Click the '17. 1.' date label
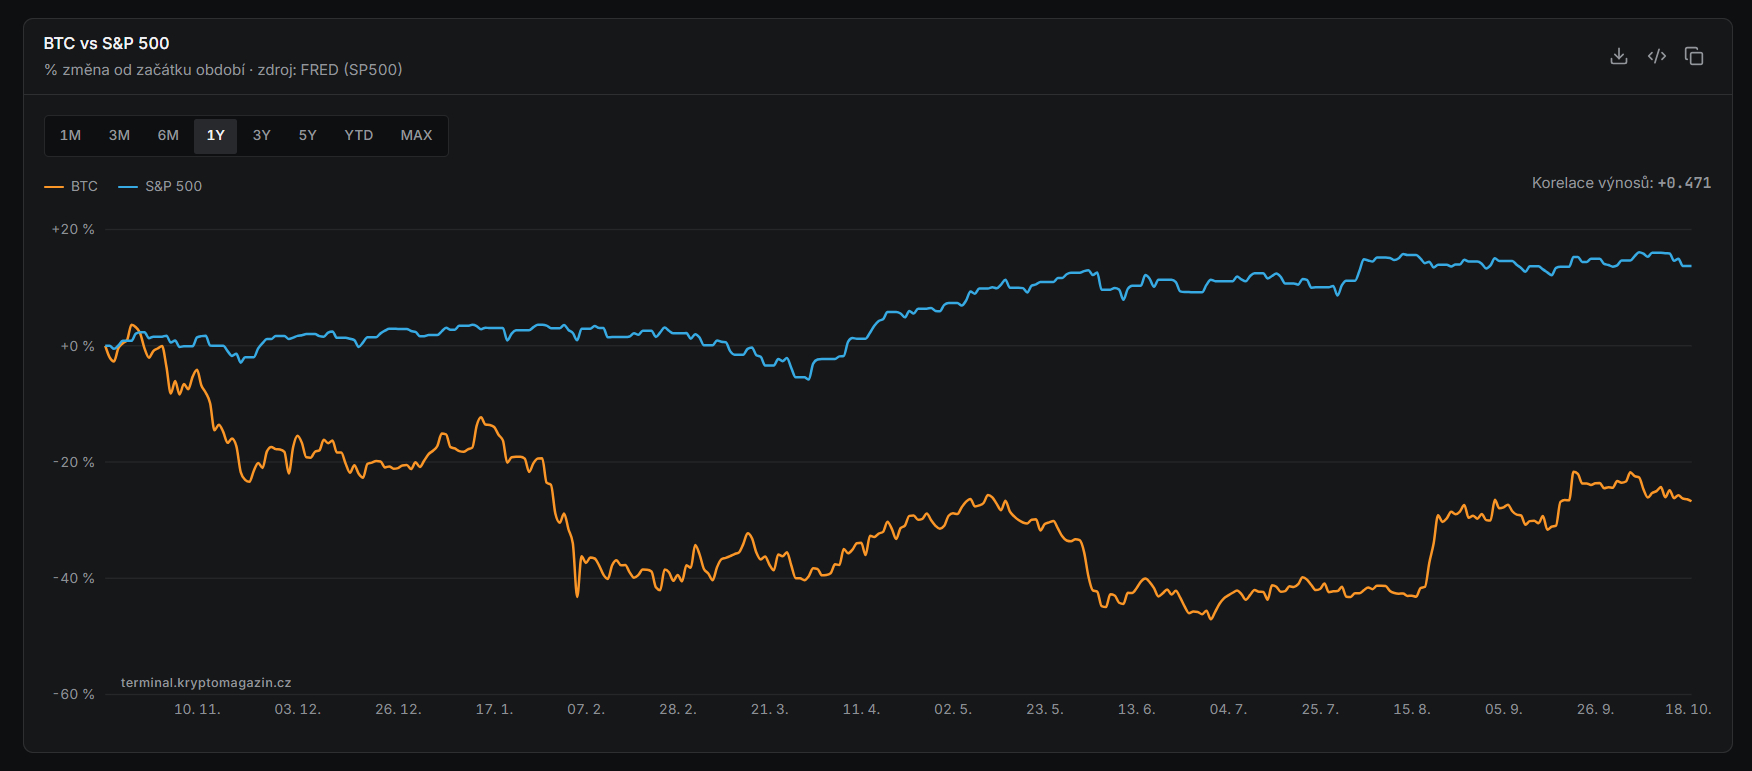 [494, 709]
